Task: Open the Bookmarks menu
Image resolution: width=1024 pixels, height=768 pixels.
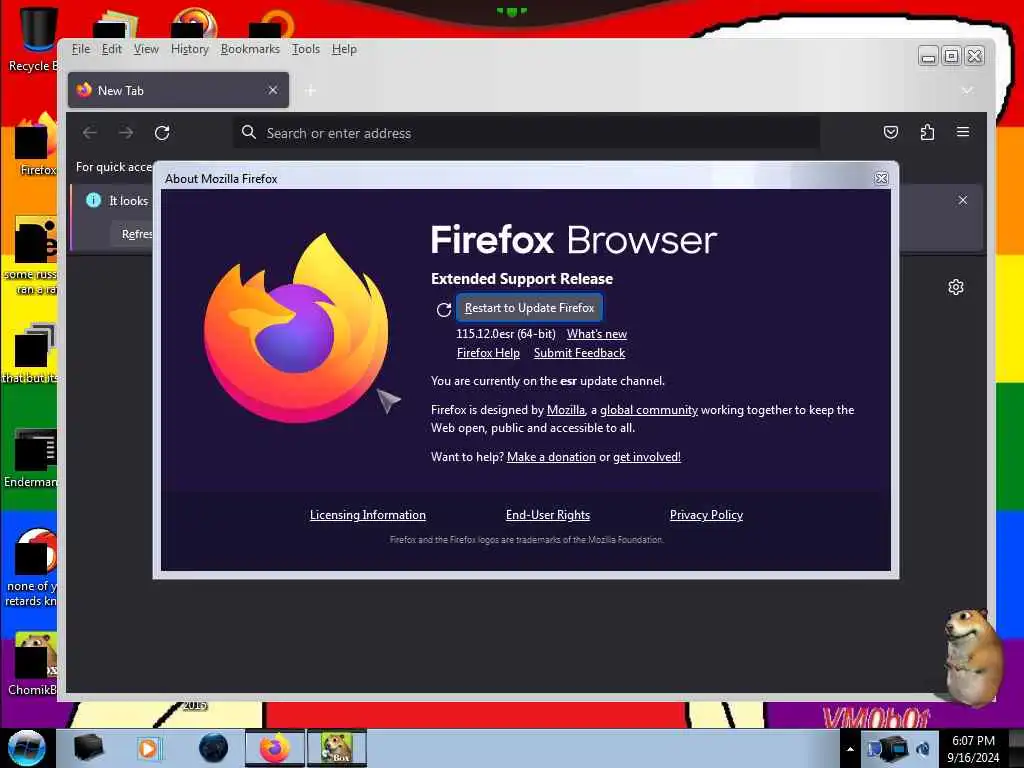Action: tap(250, 49)
